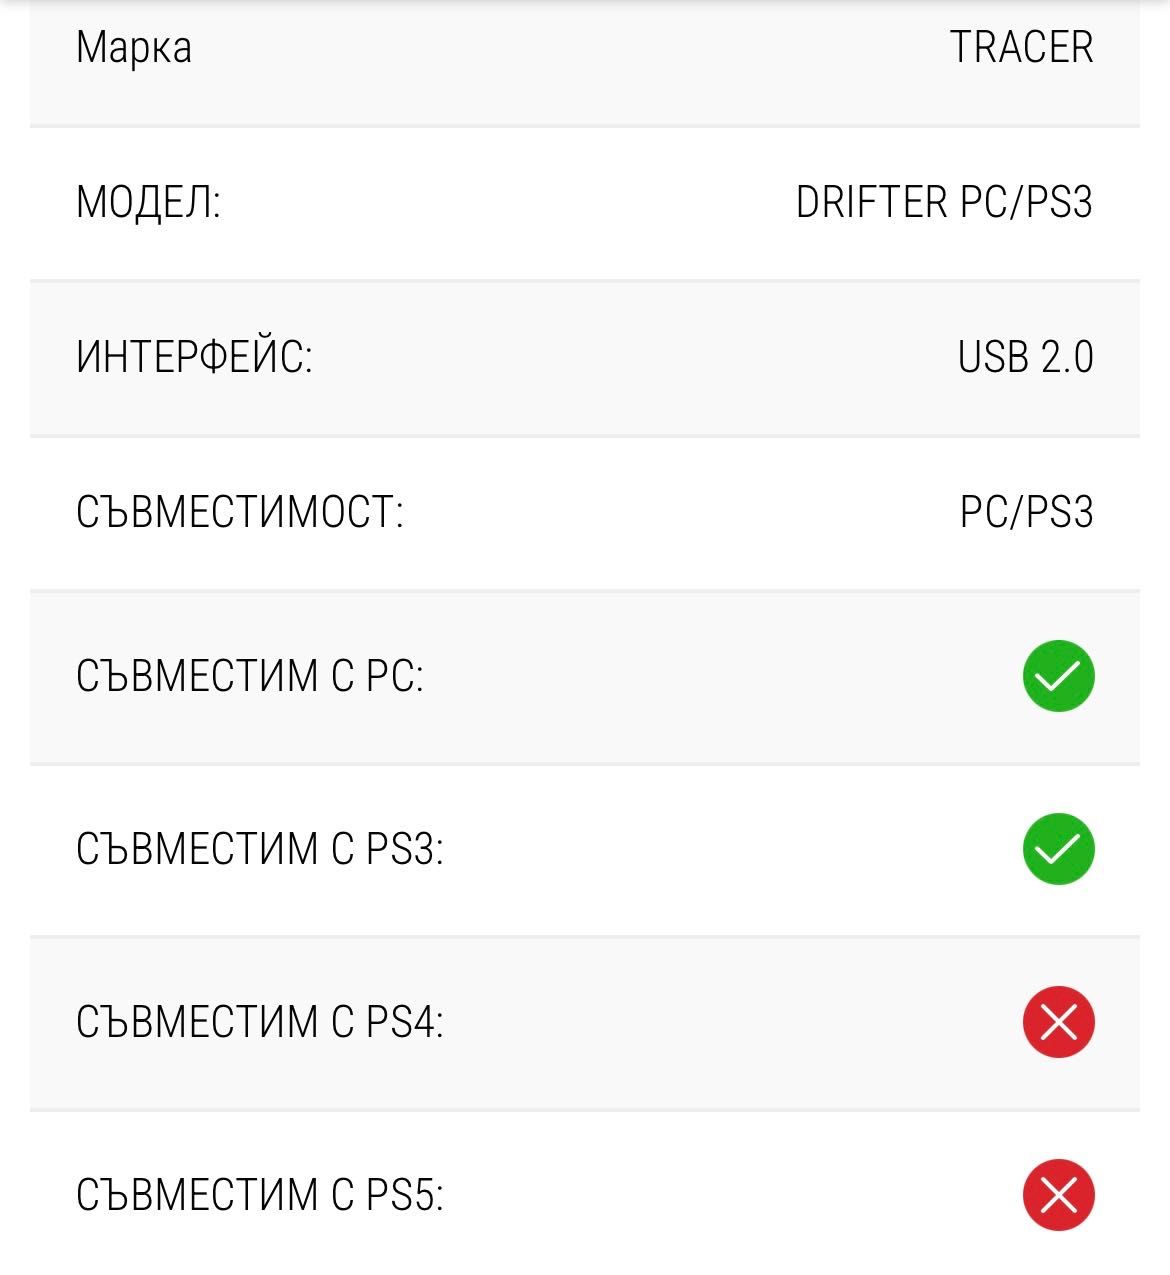Click the green checkmark for PS3 compatibility

point(1058,849)
